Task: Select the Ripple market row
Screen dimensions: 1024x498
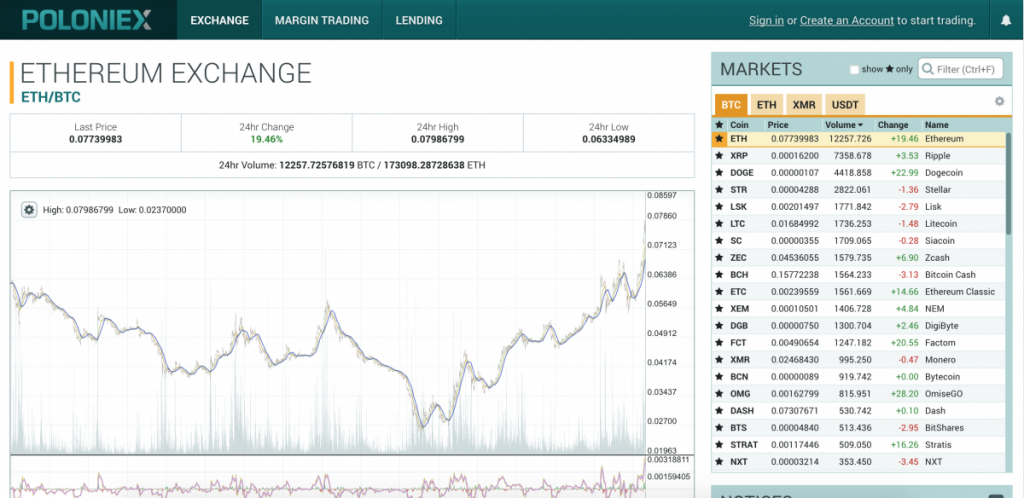Action: tap(857, 156)
